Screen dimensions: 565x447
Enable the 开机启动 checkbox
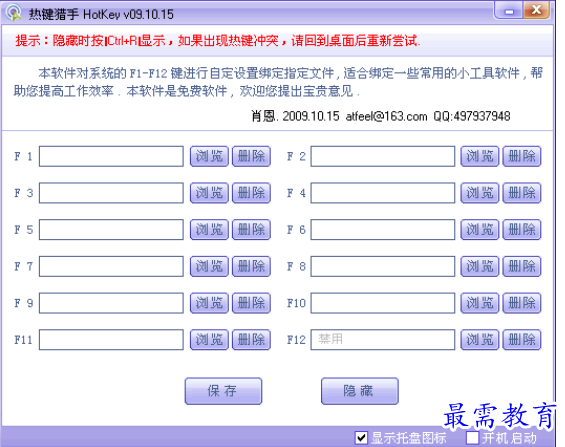[472, 438]
